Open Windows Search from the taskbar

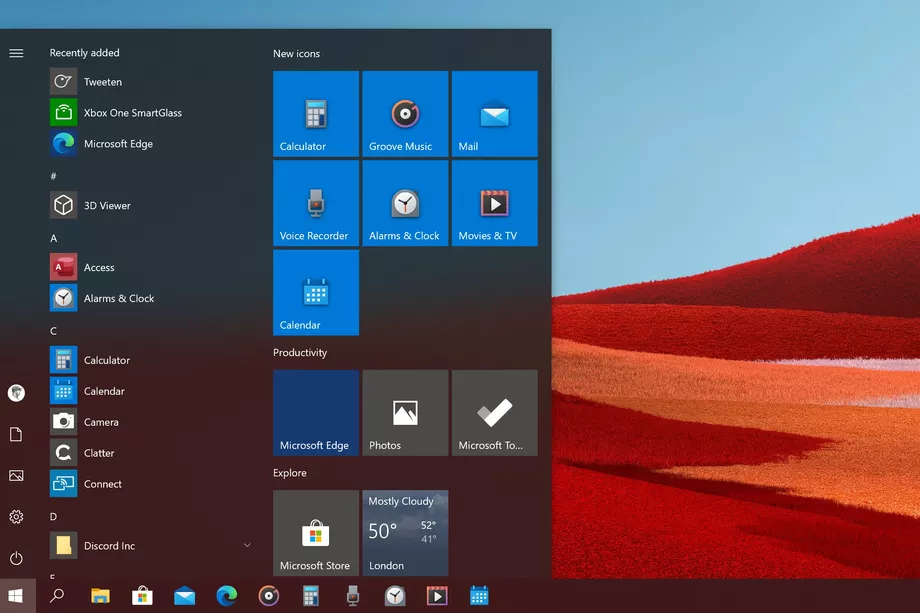click(56, 595)
